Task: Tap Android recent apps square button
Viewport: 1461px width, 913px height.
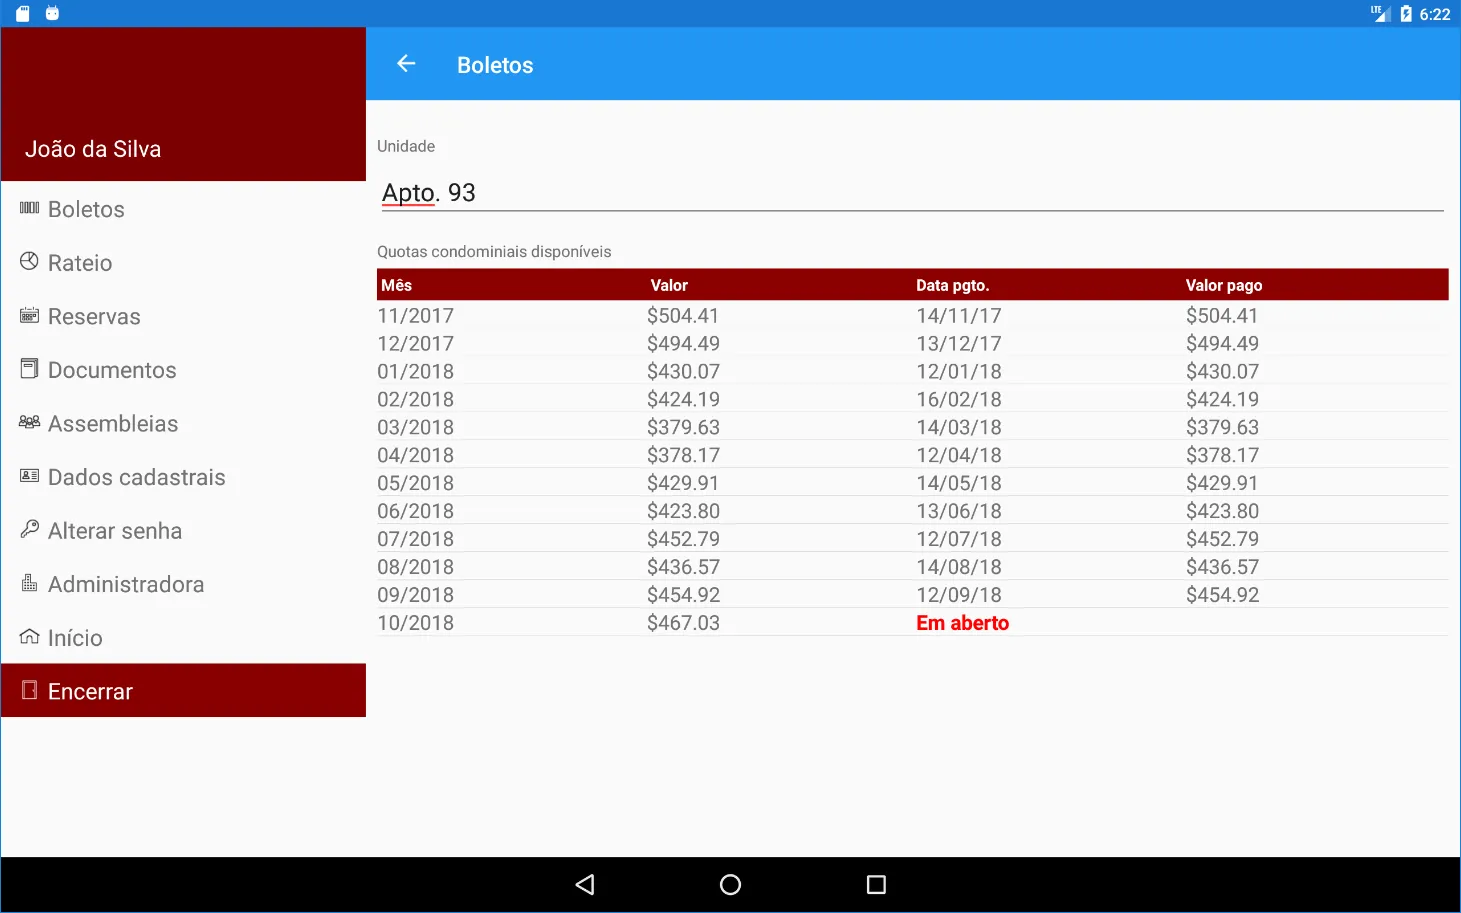Action: [x=876, y=885]
